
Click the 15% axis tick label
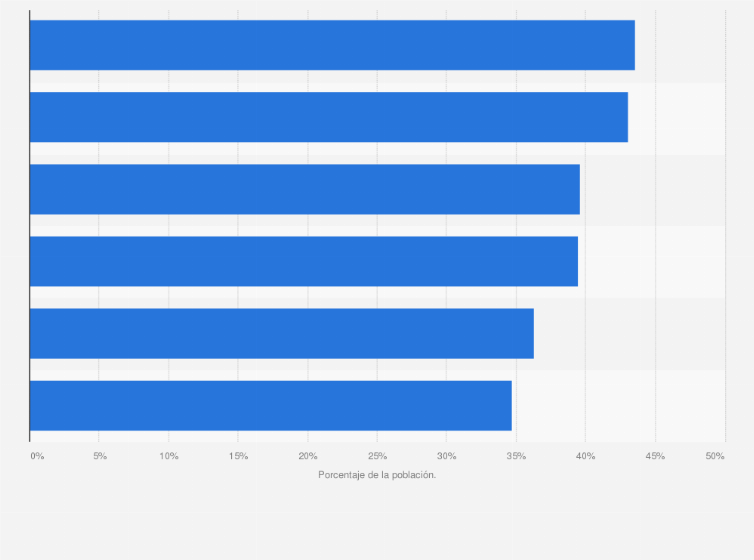pos(238,456)
